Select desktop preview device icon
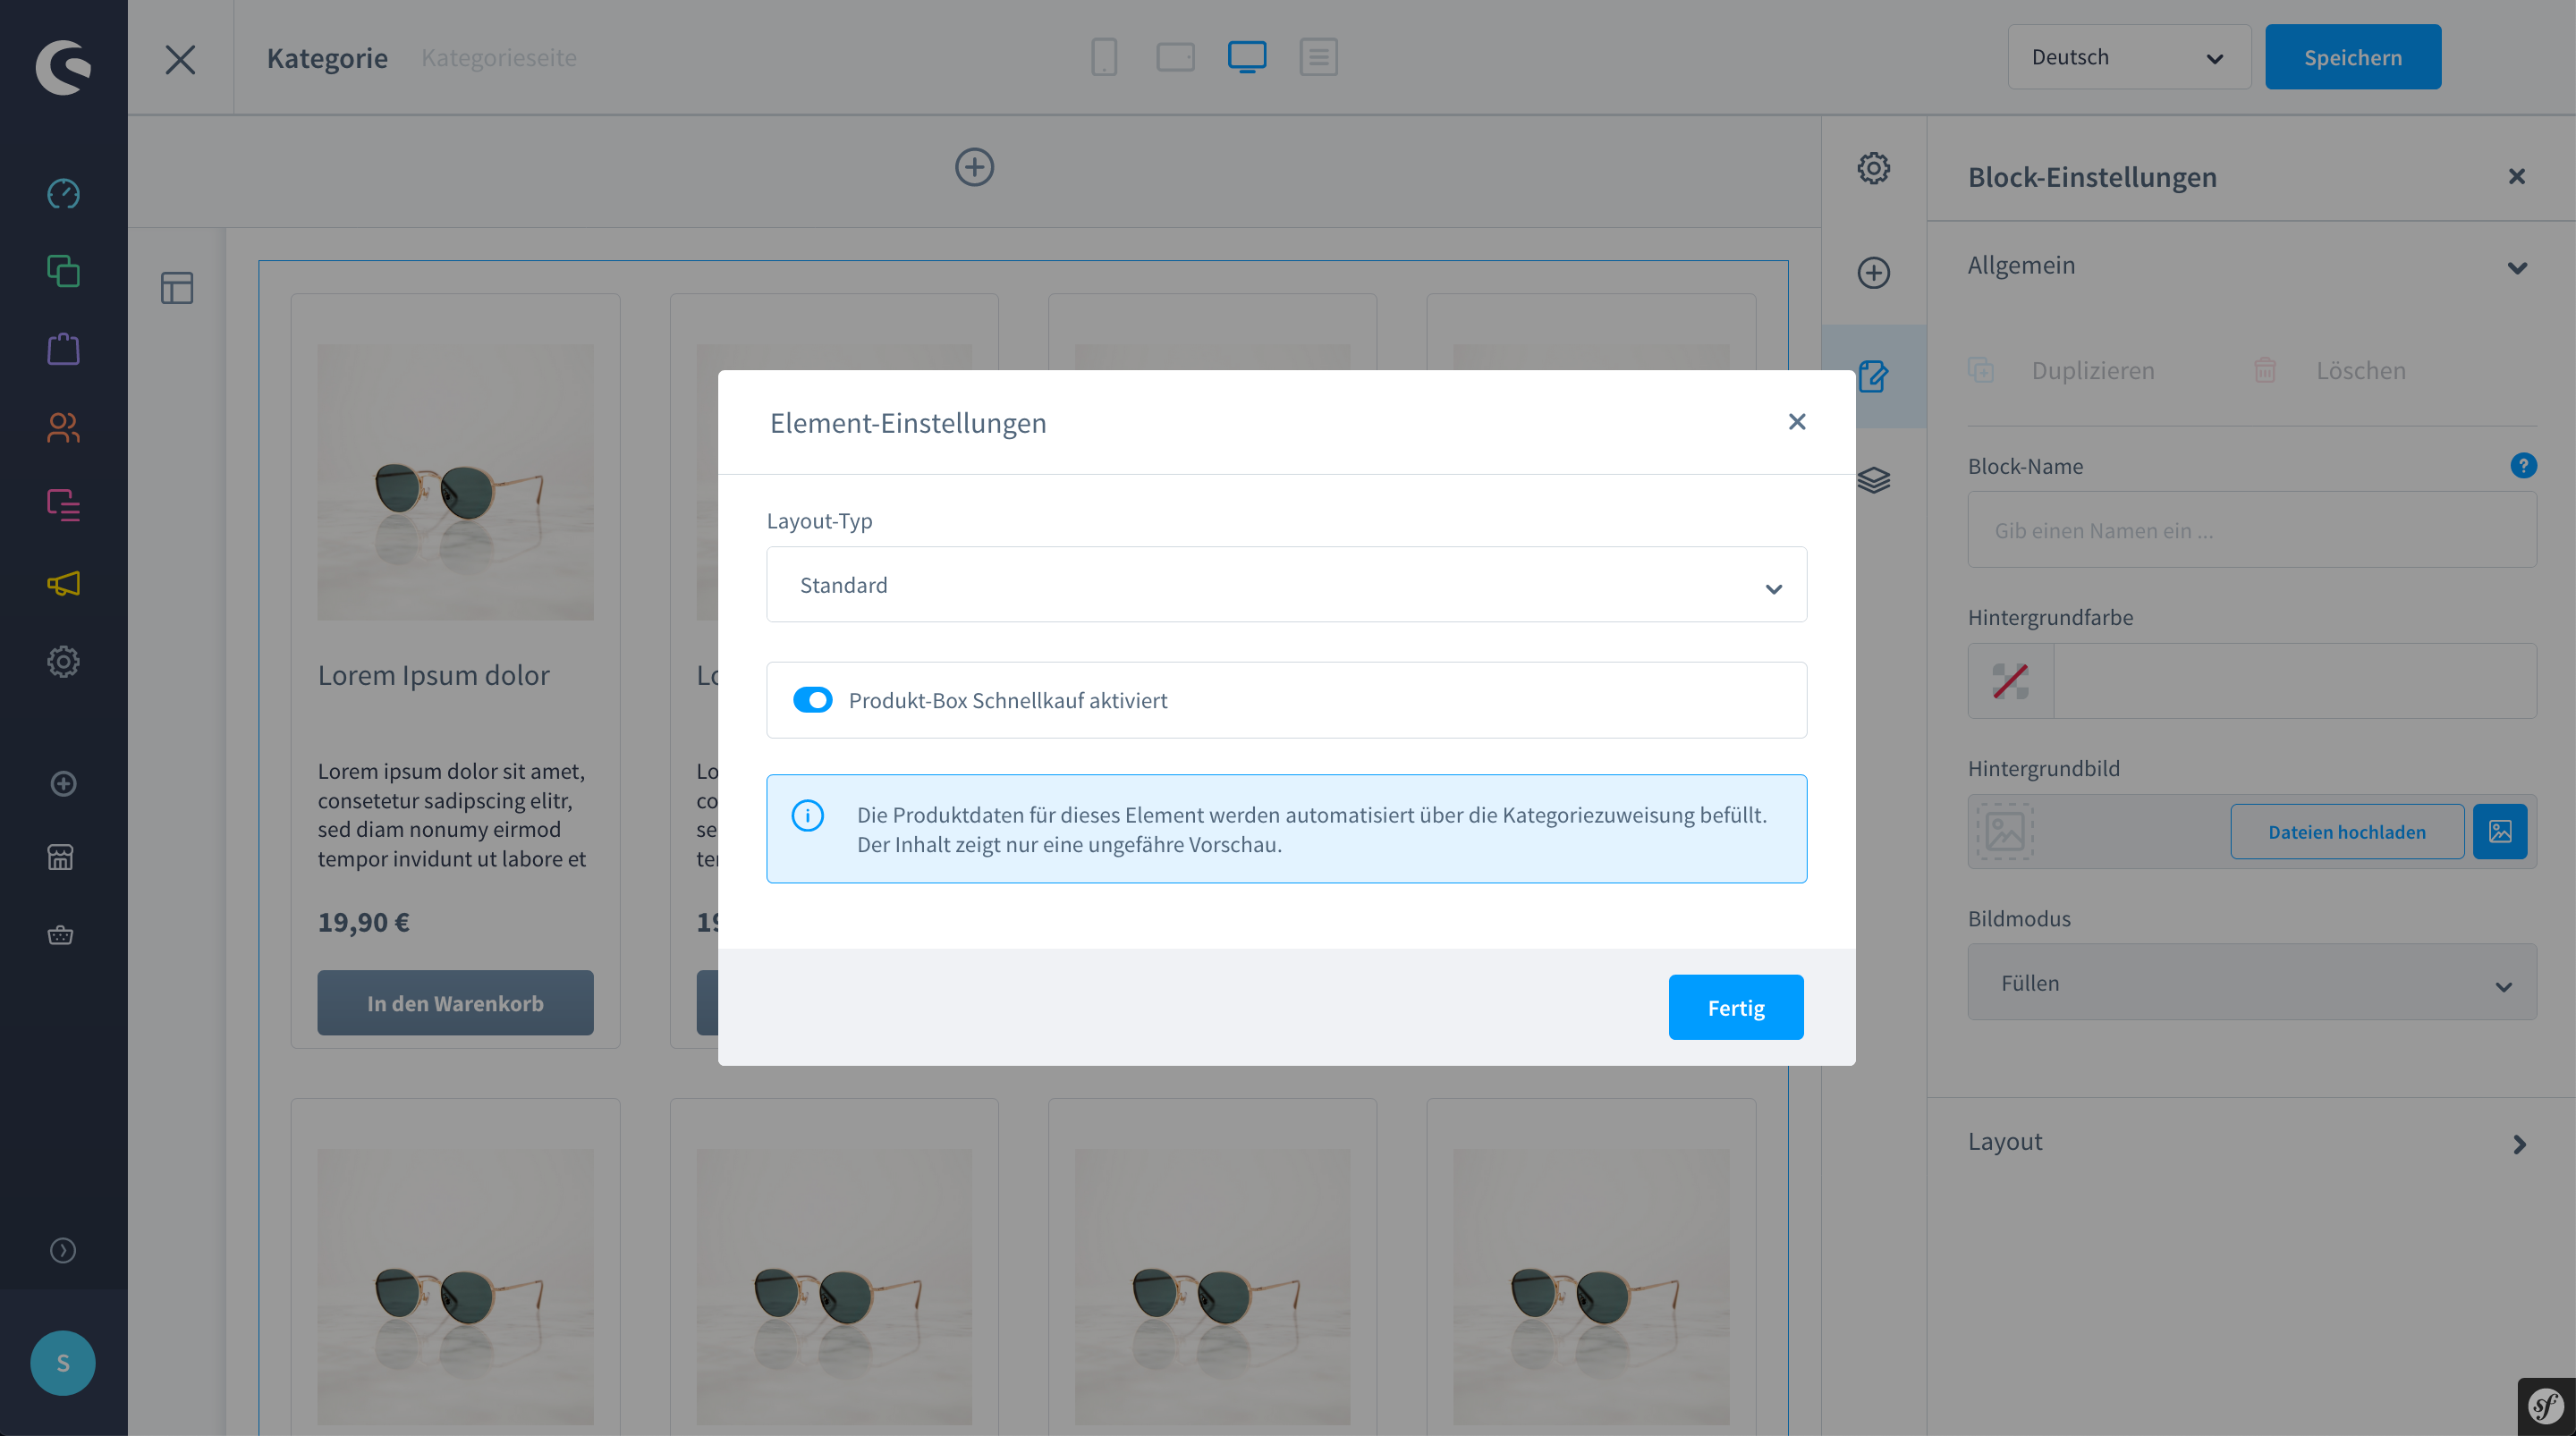2576x1436 pixels. (x=1247, y=57)
